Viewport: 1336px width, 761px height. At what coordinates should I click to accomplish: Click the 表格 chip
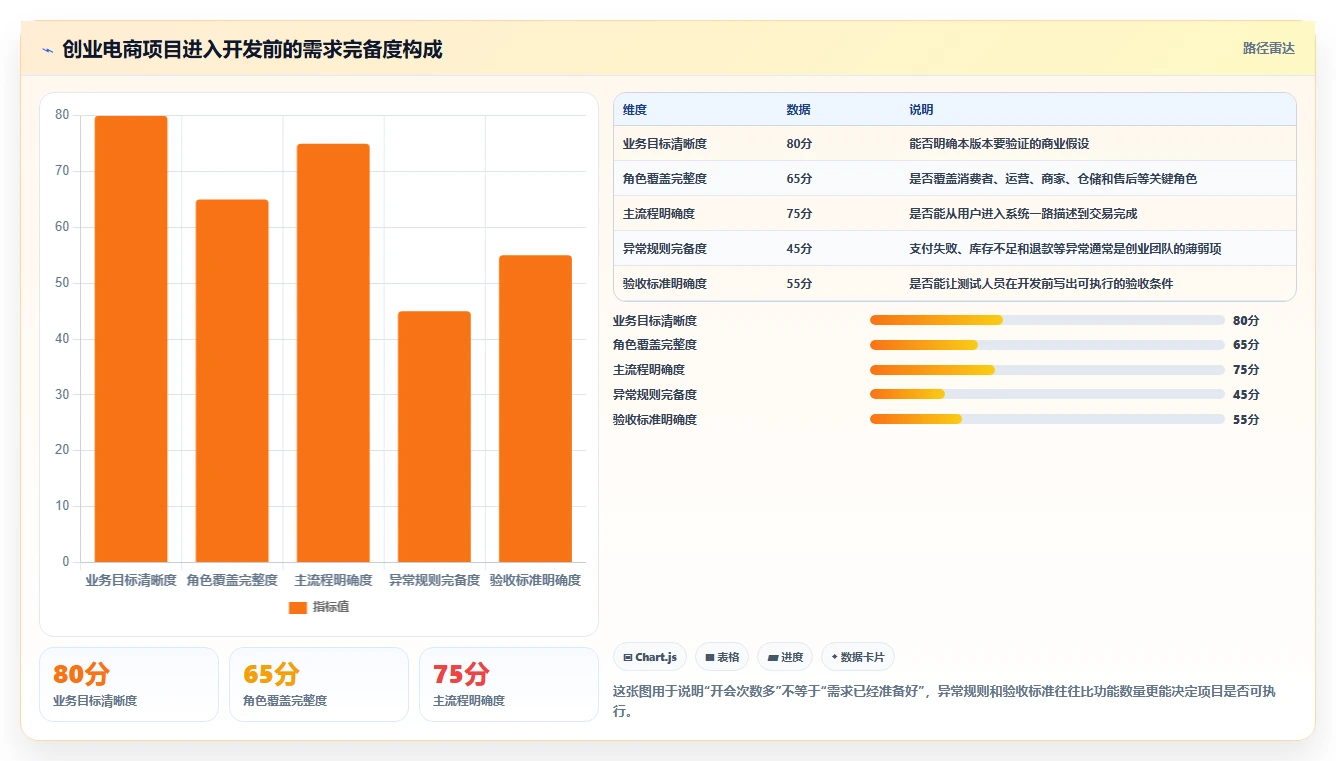coord(722,657)
